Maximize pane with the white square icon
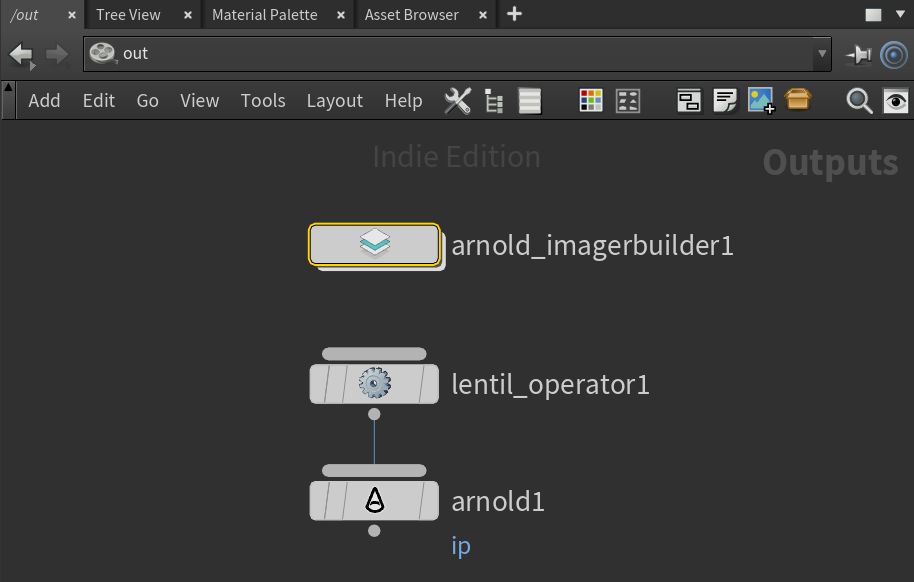Screen dimensions: 914x582 [873, 15]
